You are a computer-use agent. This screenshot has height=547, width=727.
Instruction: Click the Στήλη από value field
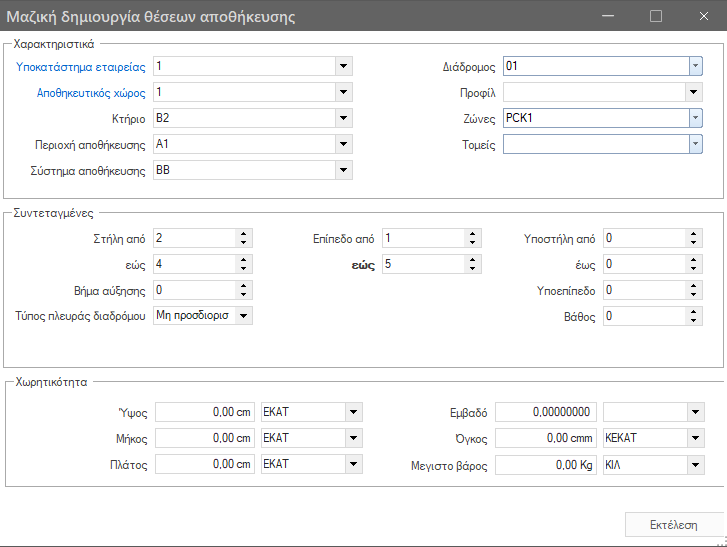[195, 238]
